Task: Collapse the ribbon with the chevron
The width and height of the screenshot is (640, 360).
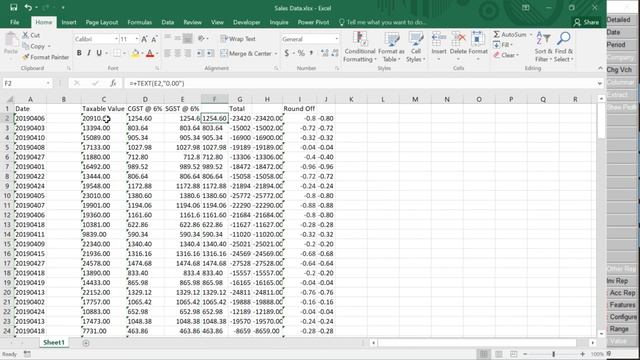Action: (600, 68)
